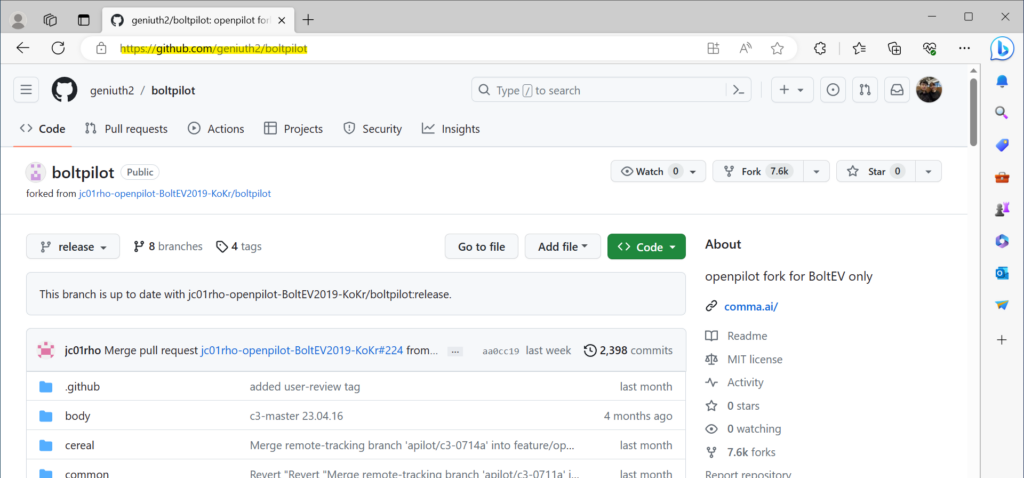Open the sidebar Shopping tag icon
Viewport: 1024px width, 478px height.
point(1002,145)
